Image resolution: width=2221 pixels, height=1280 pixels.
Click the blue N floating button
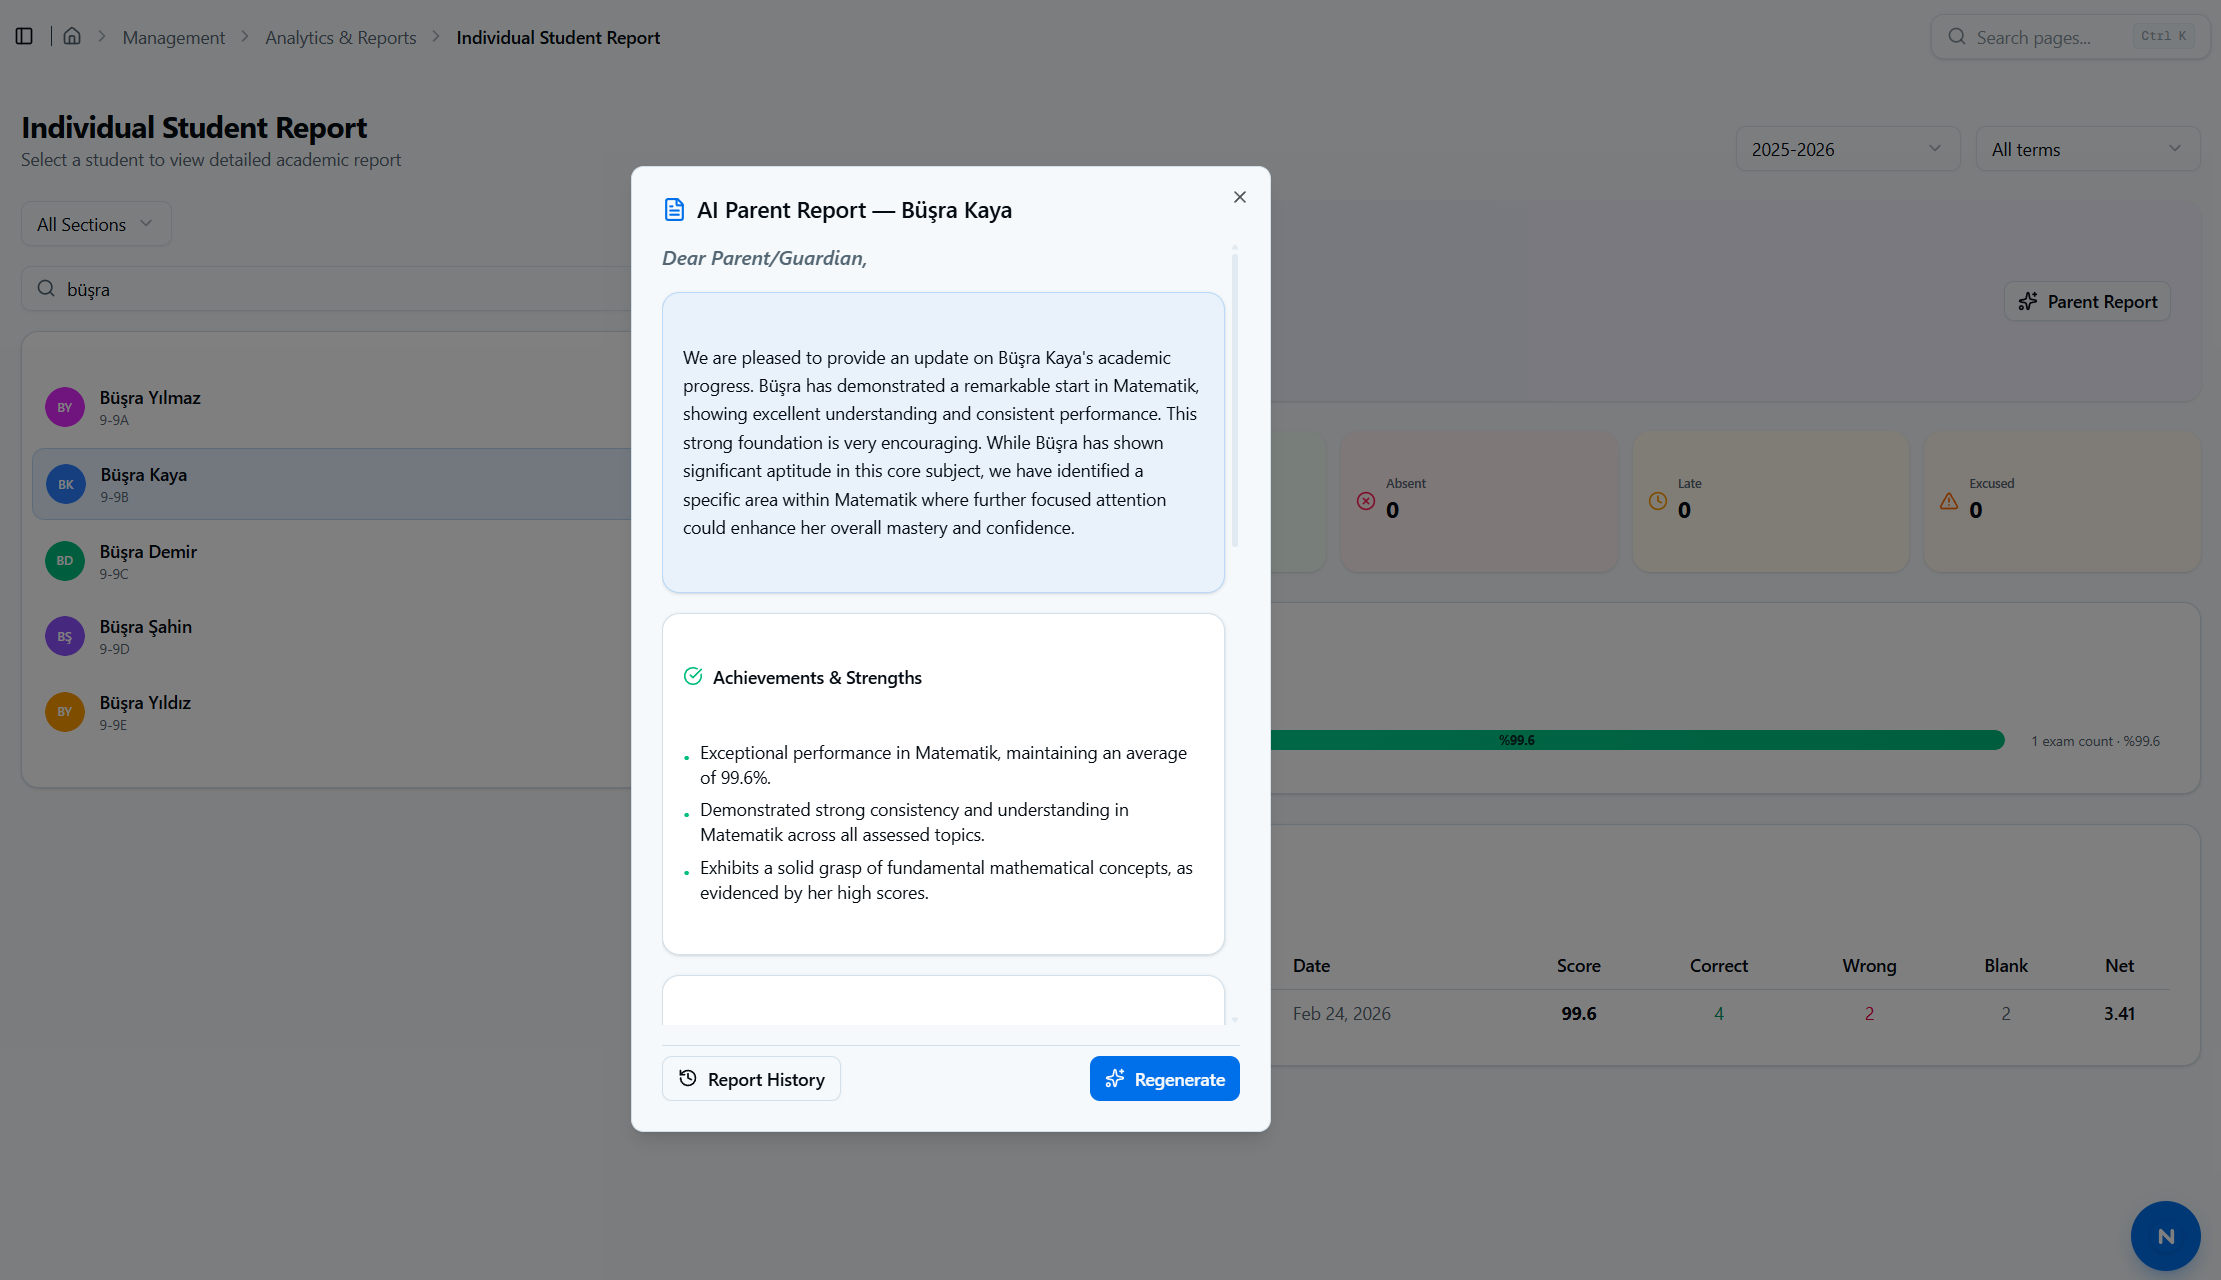(2165, 1236)
